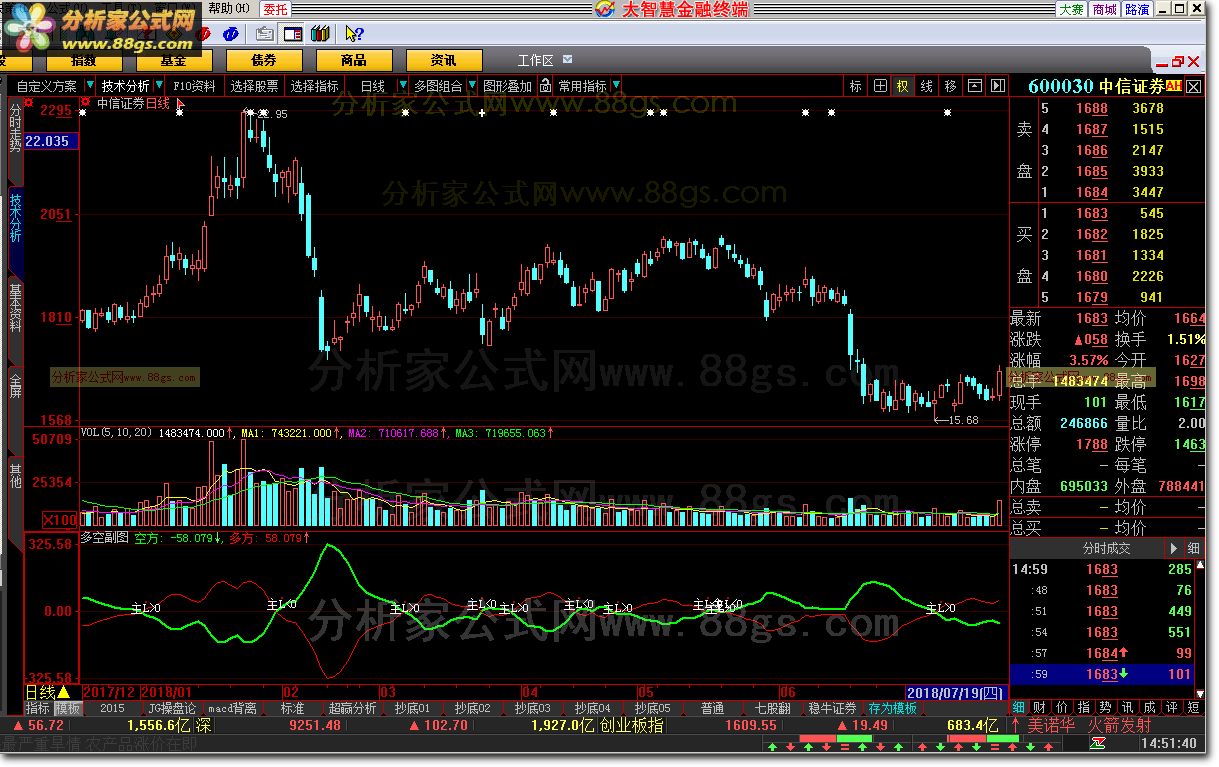Toggle the 权 price adjustment button
1219x767 pixels.
[x=903, y=86]
